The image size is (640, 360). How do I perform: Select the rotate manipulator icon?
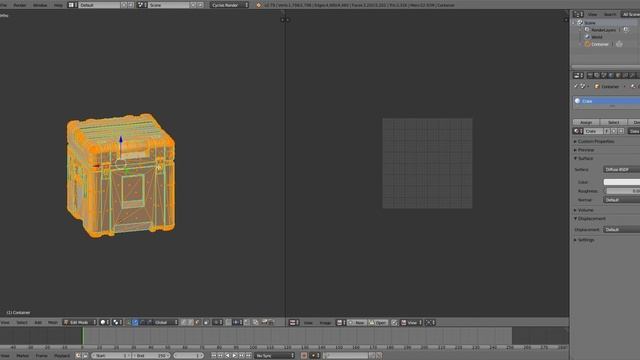[x=142, y=322]
